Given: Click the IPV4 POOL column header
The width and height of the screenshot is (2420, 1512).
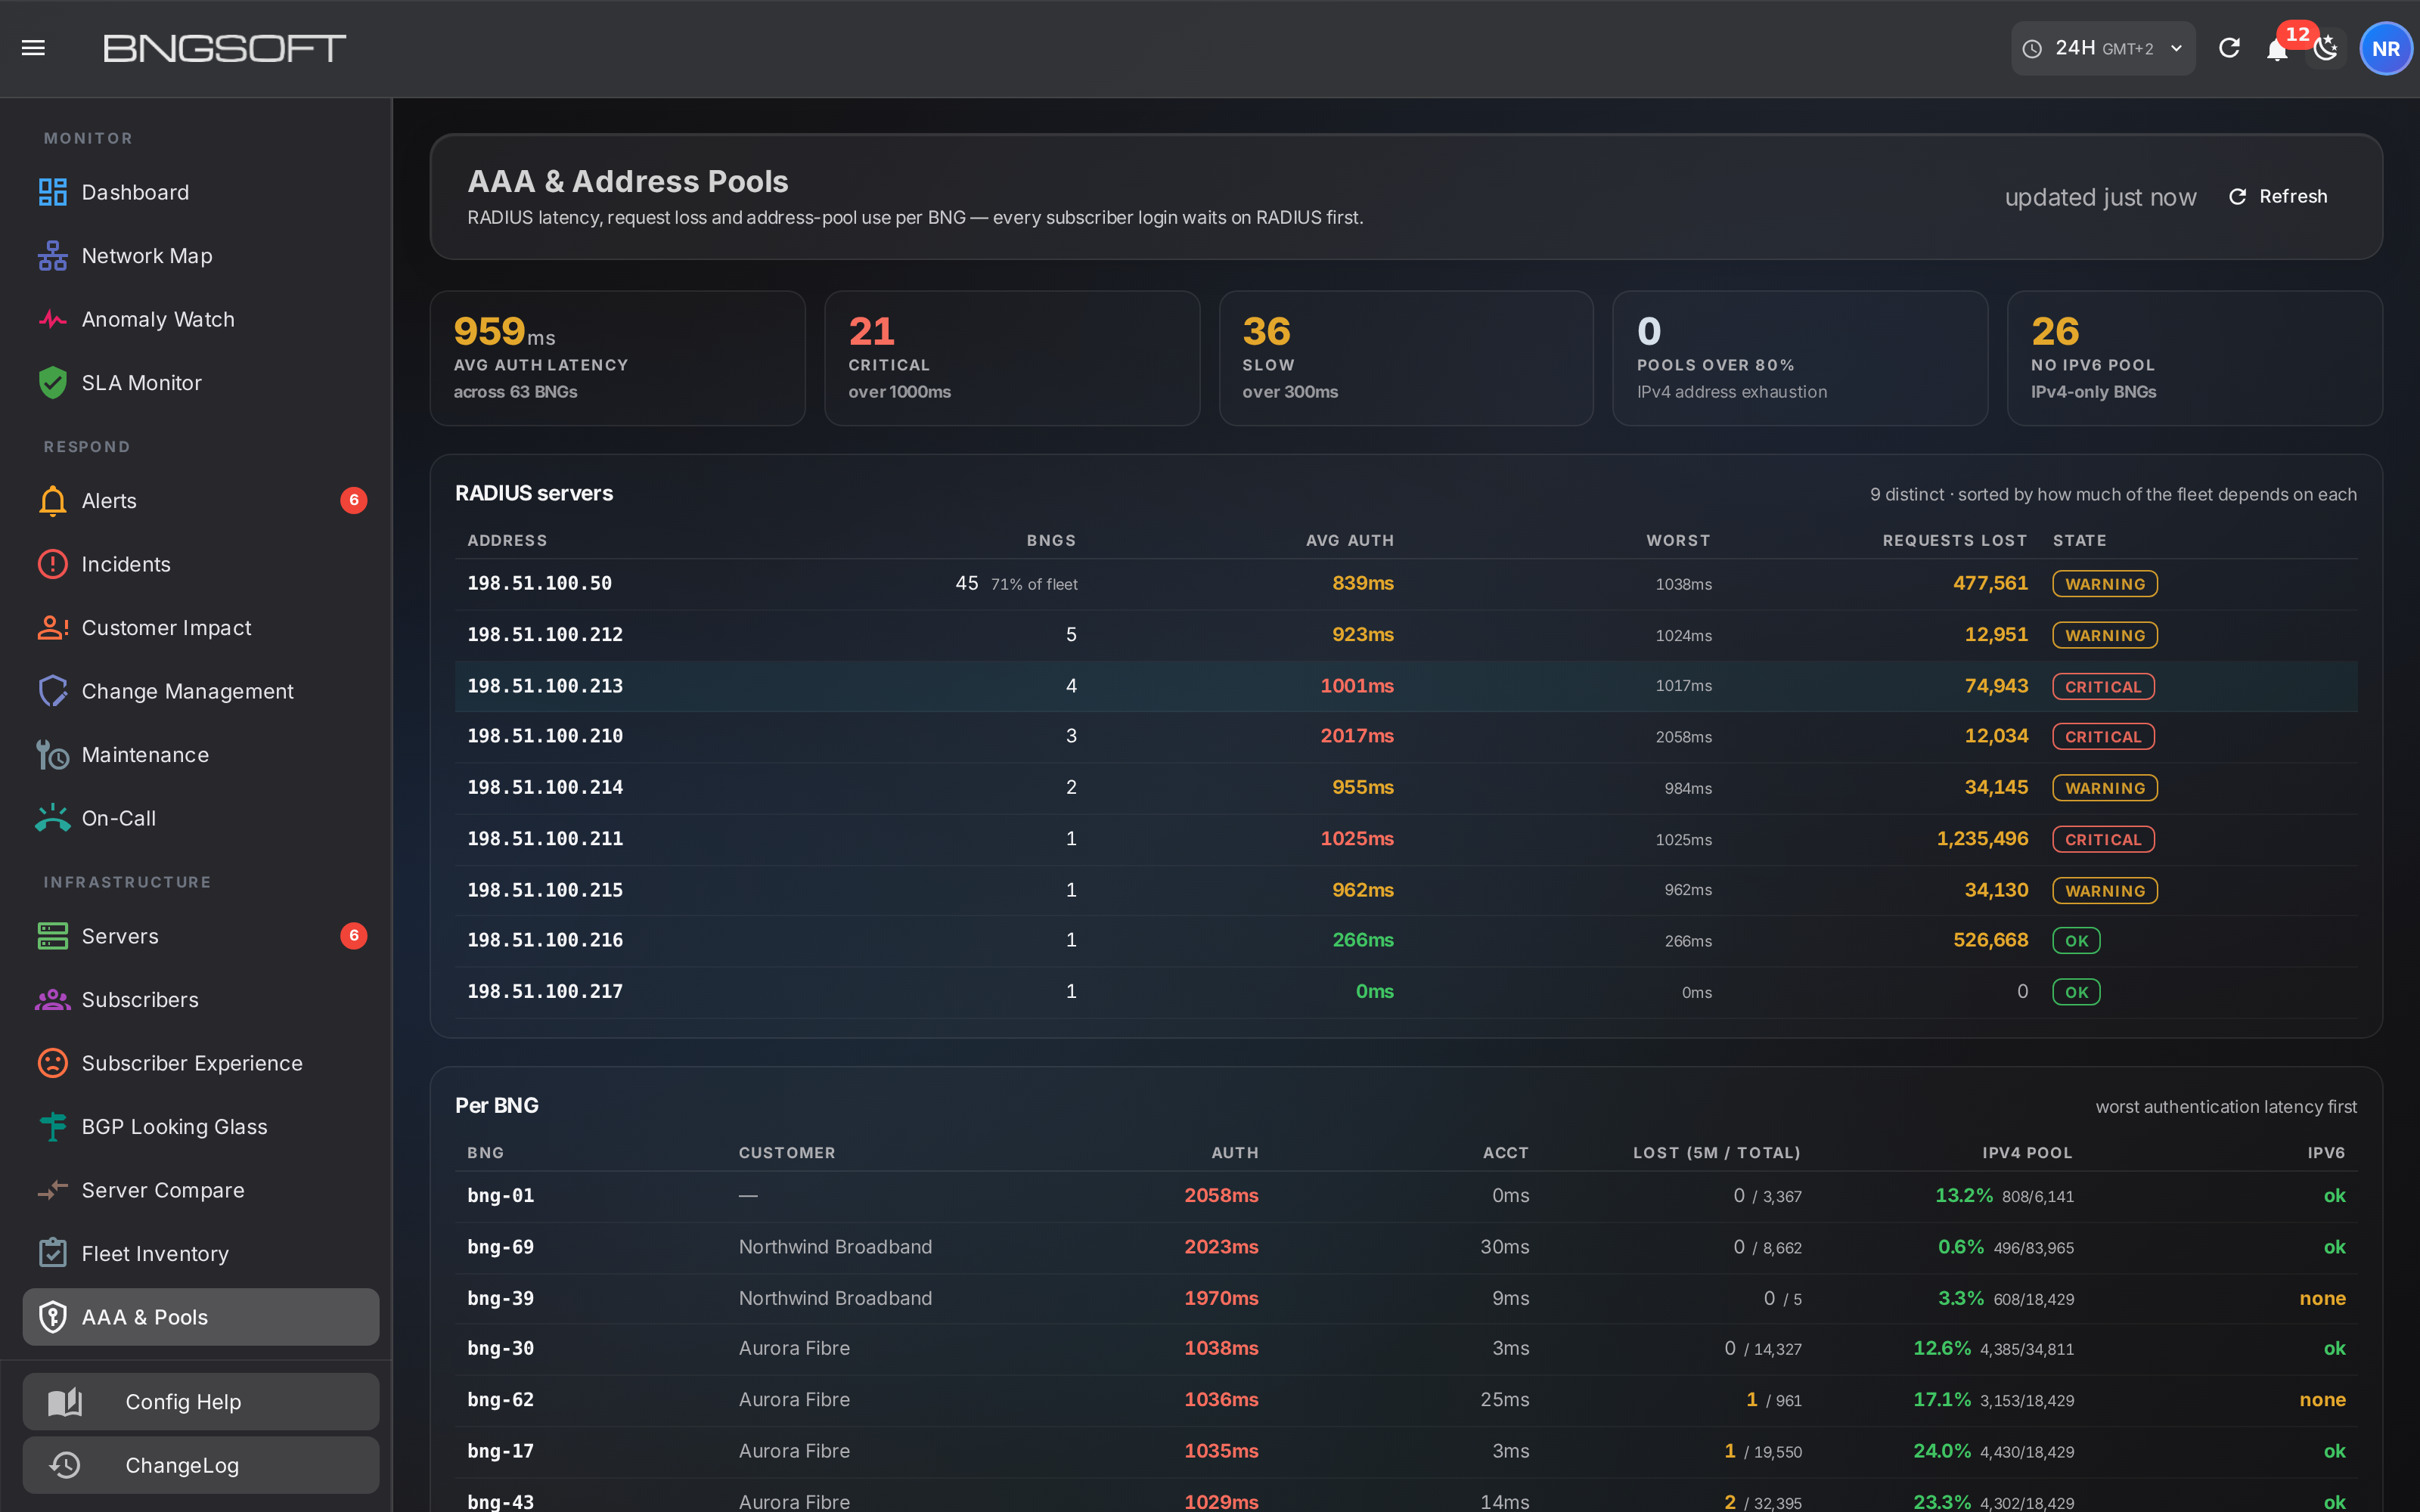Looking at the screenshot, I should pos(2027,1153).
